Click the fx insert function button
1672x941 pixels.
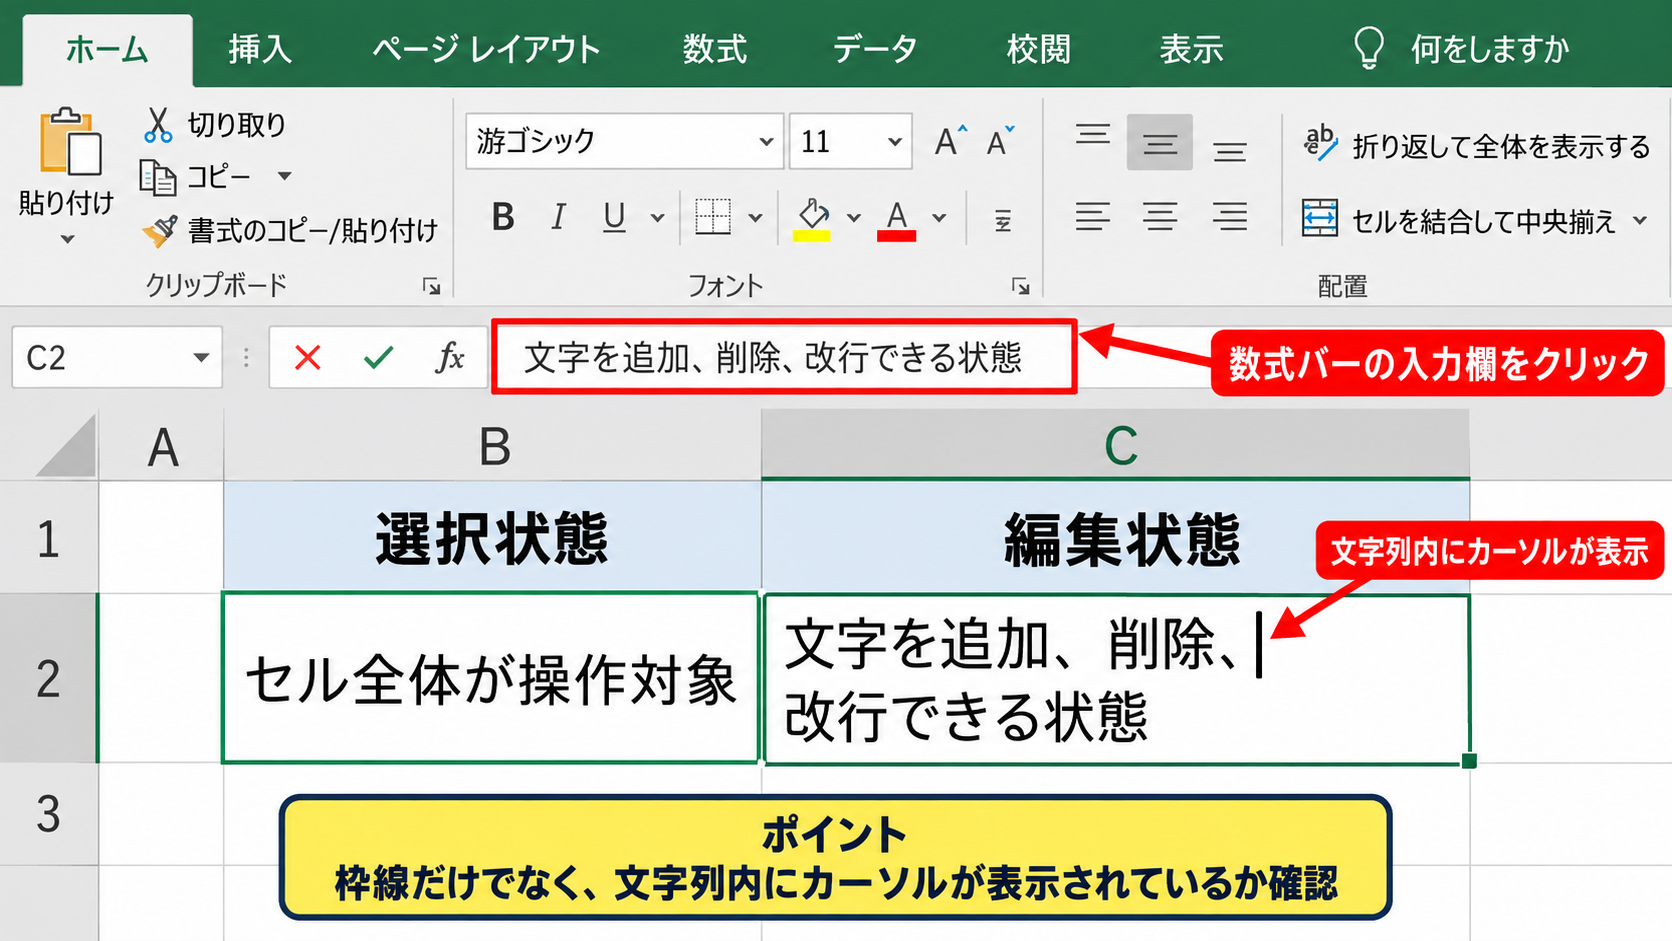coord(450,357)
